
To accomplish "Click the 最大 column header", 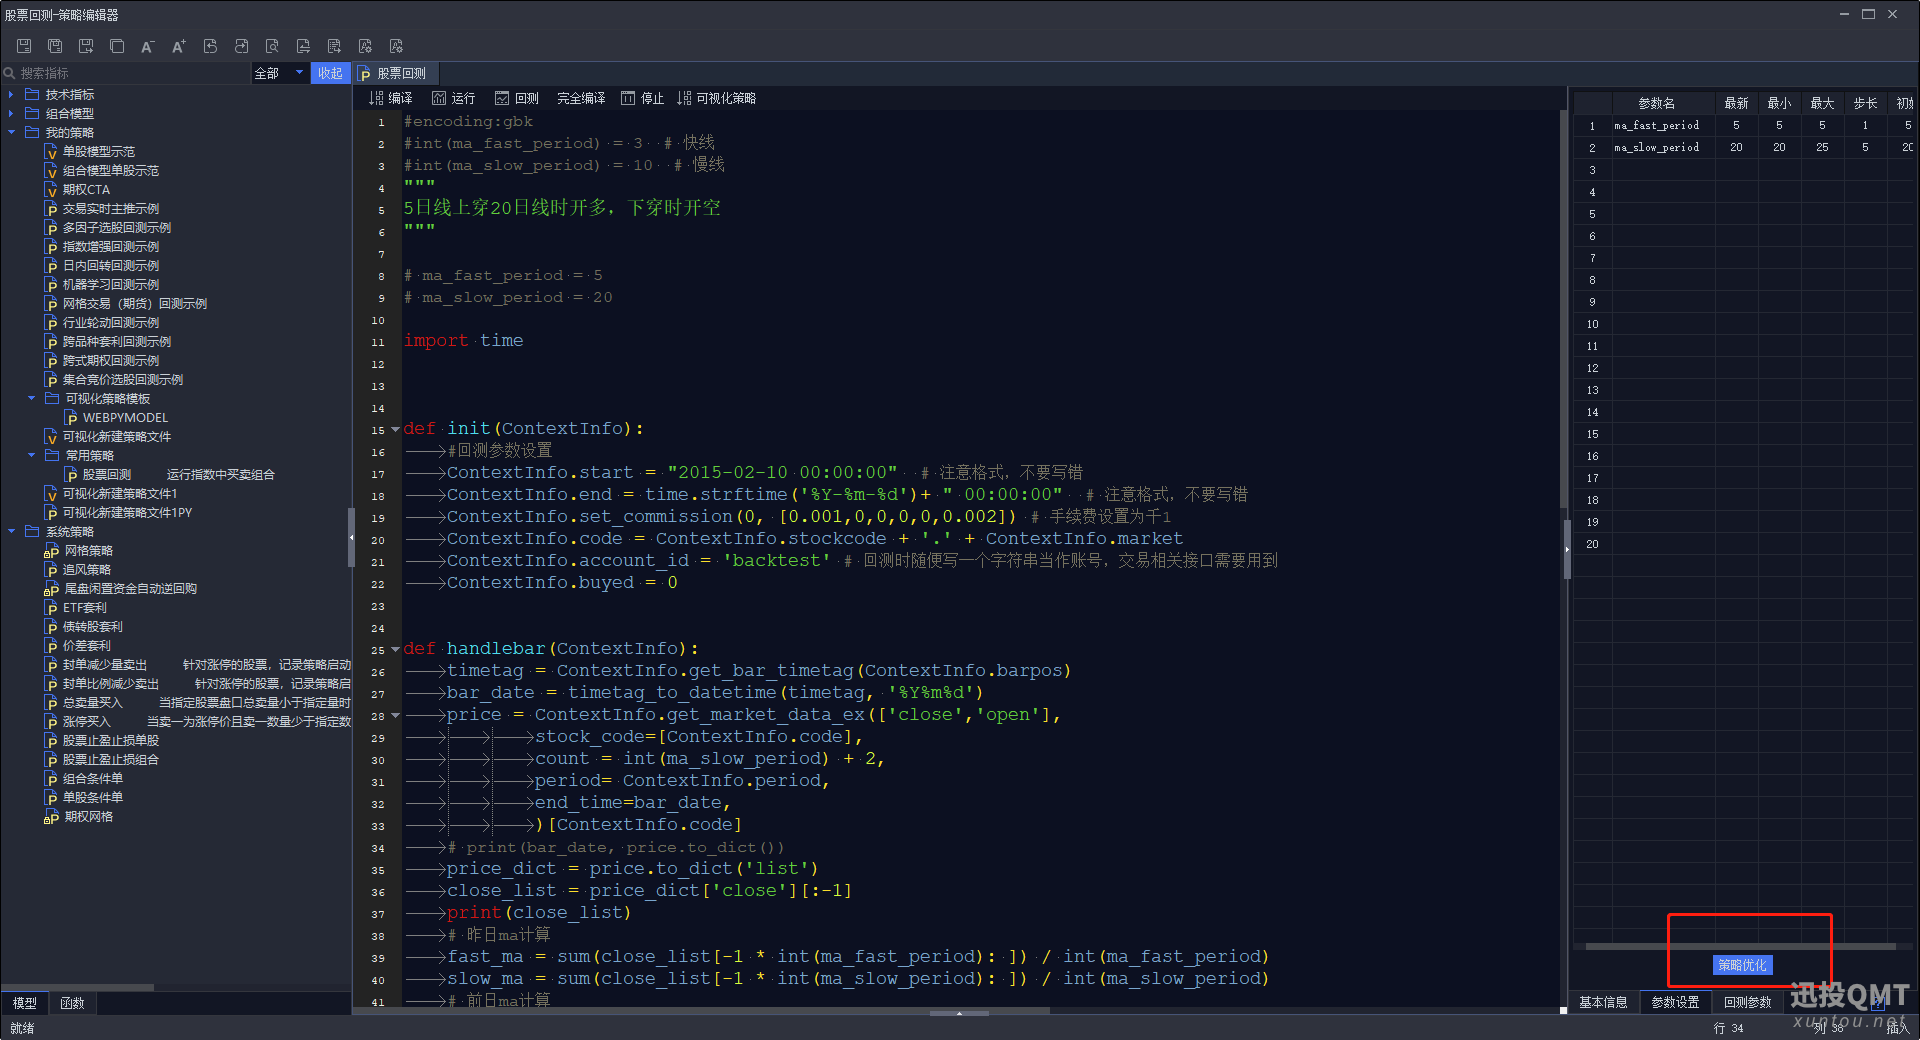I will pos(1822,103).
